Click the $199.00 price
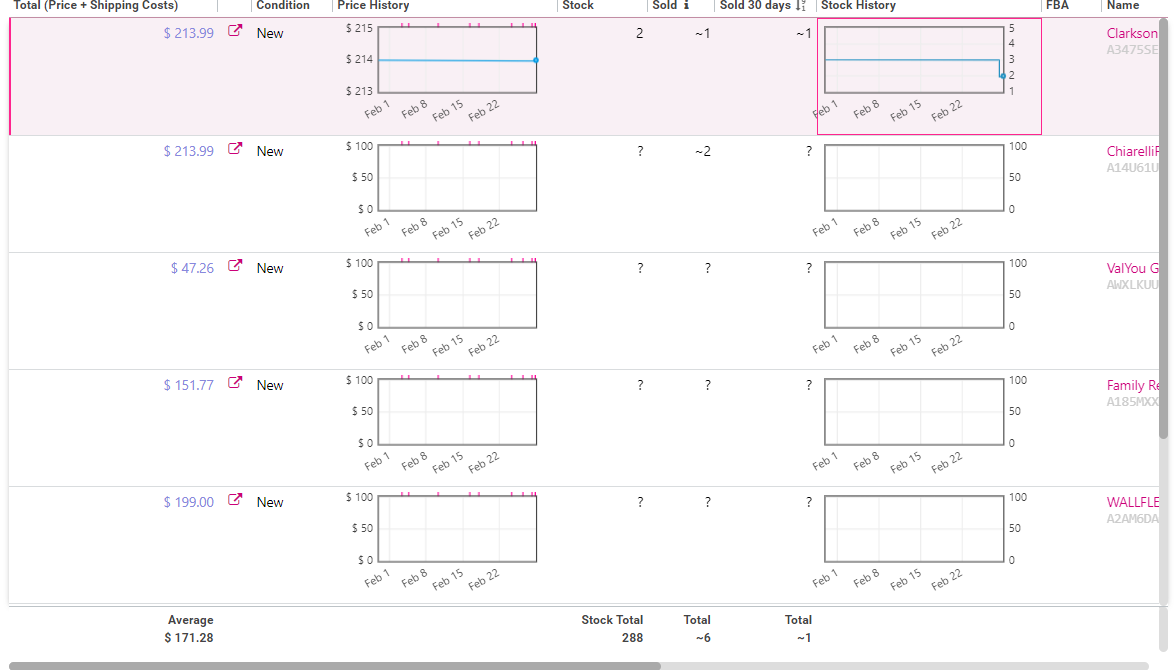This screenshot has width=1174, height=670. (189, 502)
